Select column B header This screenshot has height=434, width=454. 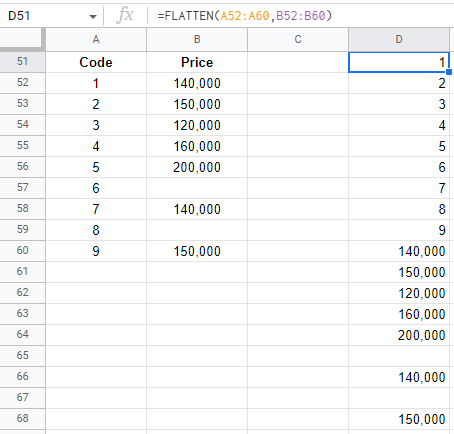197,39
